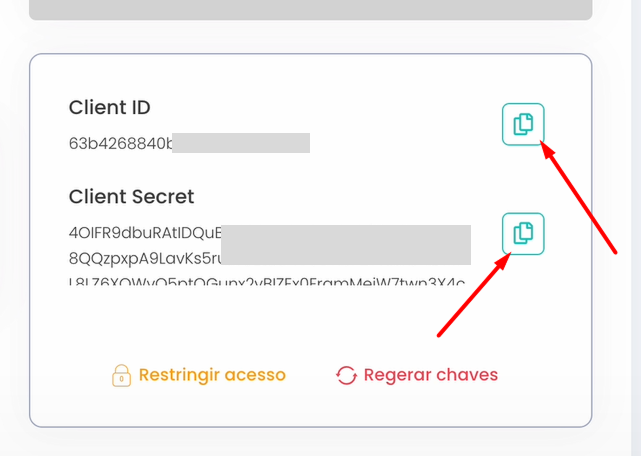Click the Client ID heading
Image resolution: width=641 pixels, height=456 pixels.
coord(109,108)
